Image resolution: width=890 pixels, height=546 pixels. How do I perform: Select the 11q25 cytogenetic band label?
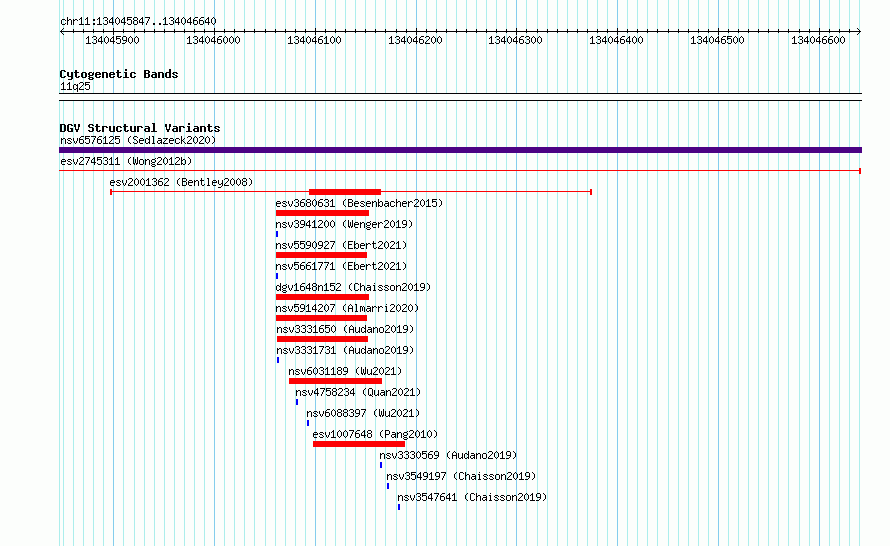(75, 86)
